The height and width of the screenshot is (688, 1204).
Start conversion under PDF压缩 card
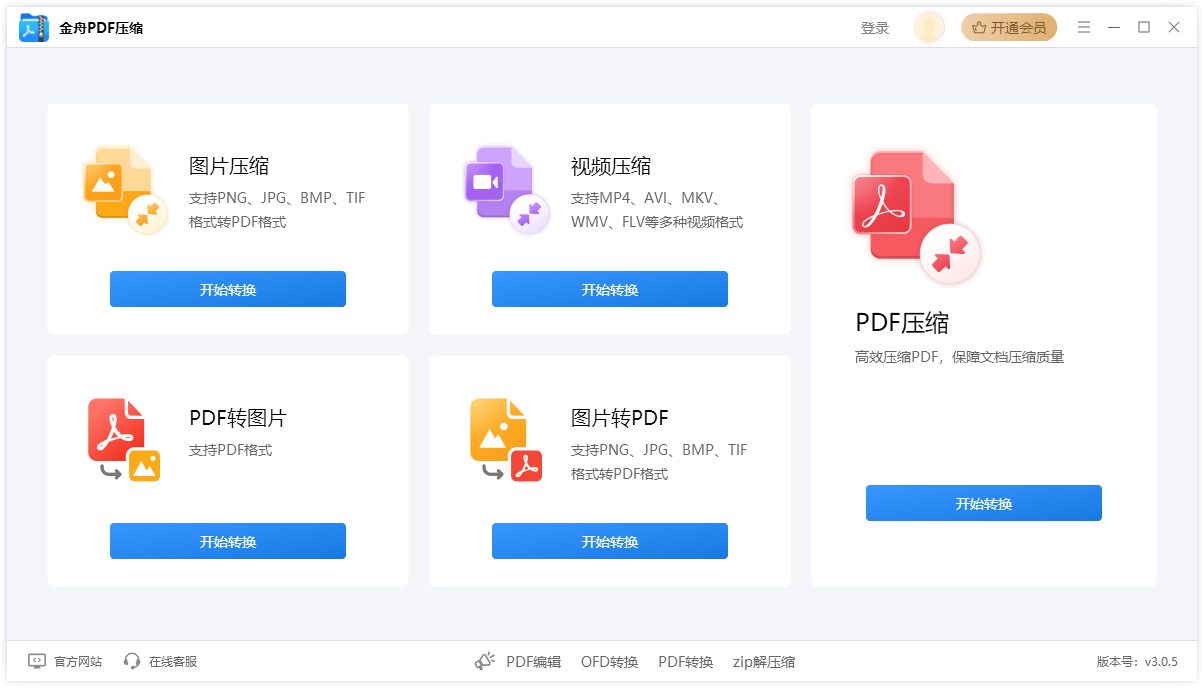(983, 503)
